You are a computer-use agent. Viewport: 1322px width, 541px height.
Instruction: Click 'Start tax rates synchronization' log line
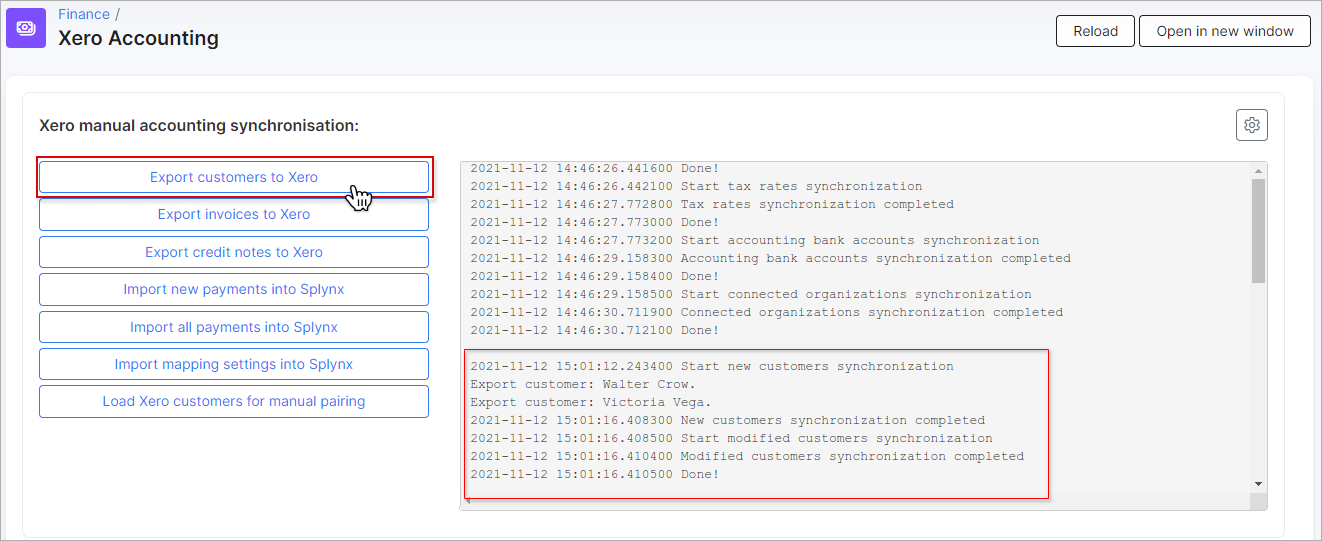click(696, 186)
